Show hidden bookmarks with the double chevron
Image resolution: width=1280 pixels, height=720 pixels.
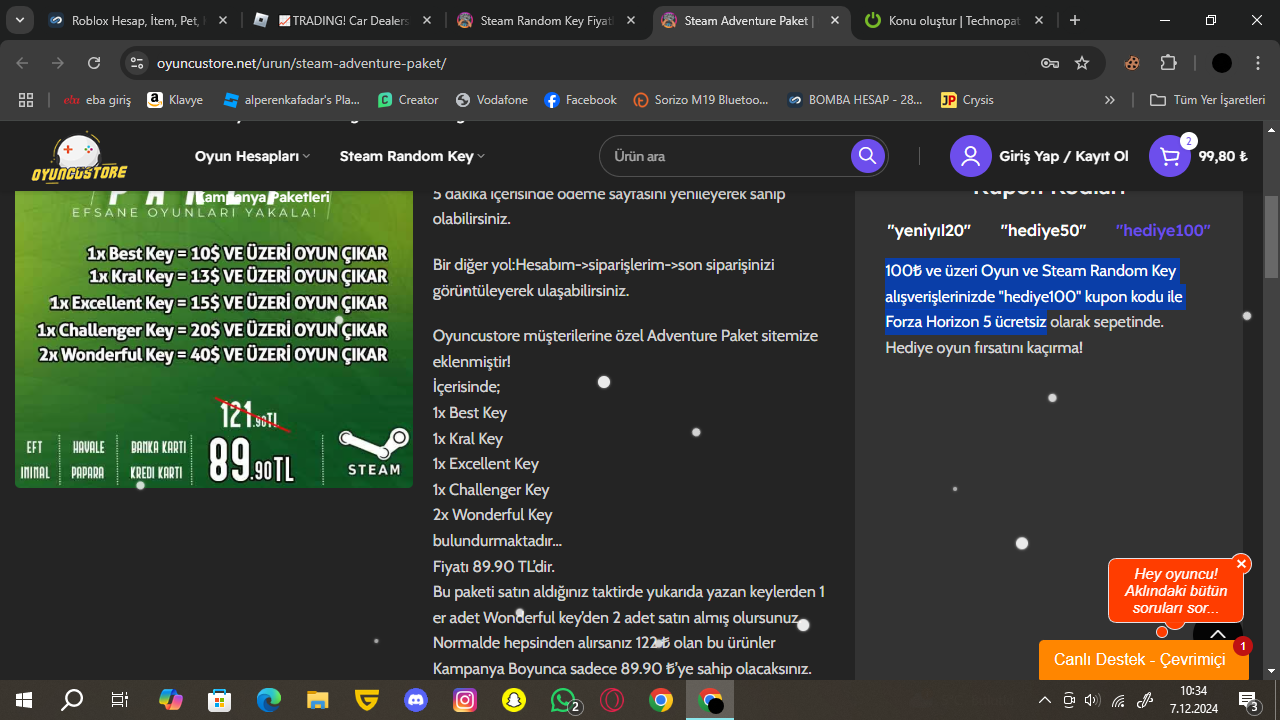tap(1110, 100)
